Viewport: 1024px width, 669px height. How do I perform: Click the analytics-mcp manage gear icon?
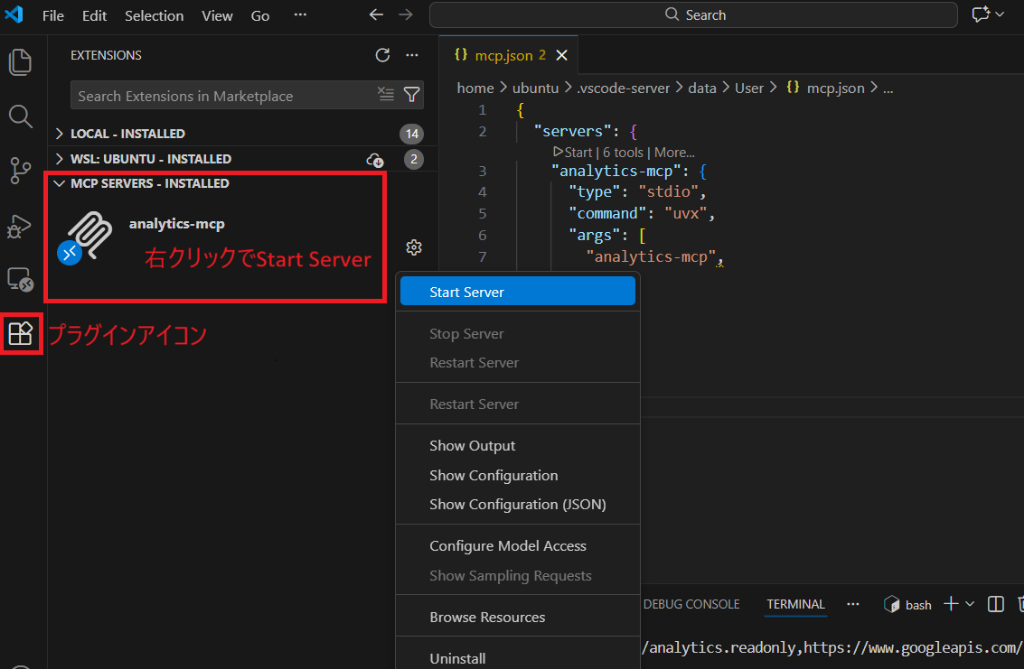(414, 247)
